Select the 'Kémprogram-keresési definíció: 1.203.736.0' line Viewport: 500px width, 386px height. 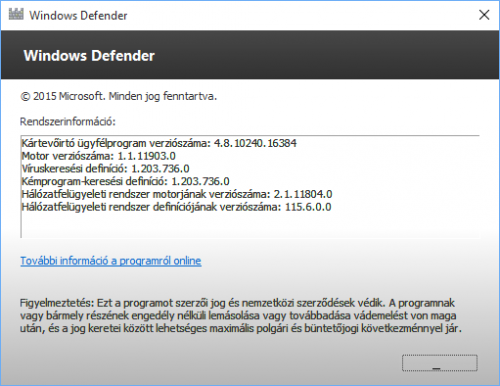click(126, 181)
